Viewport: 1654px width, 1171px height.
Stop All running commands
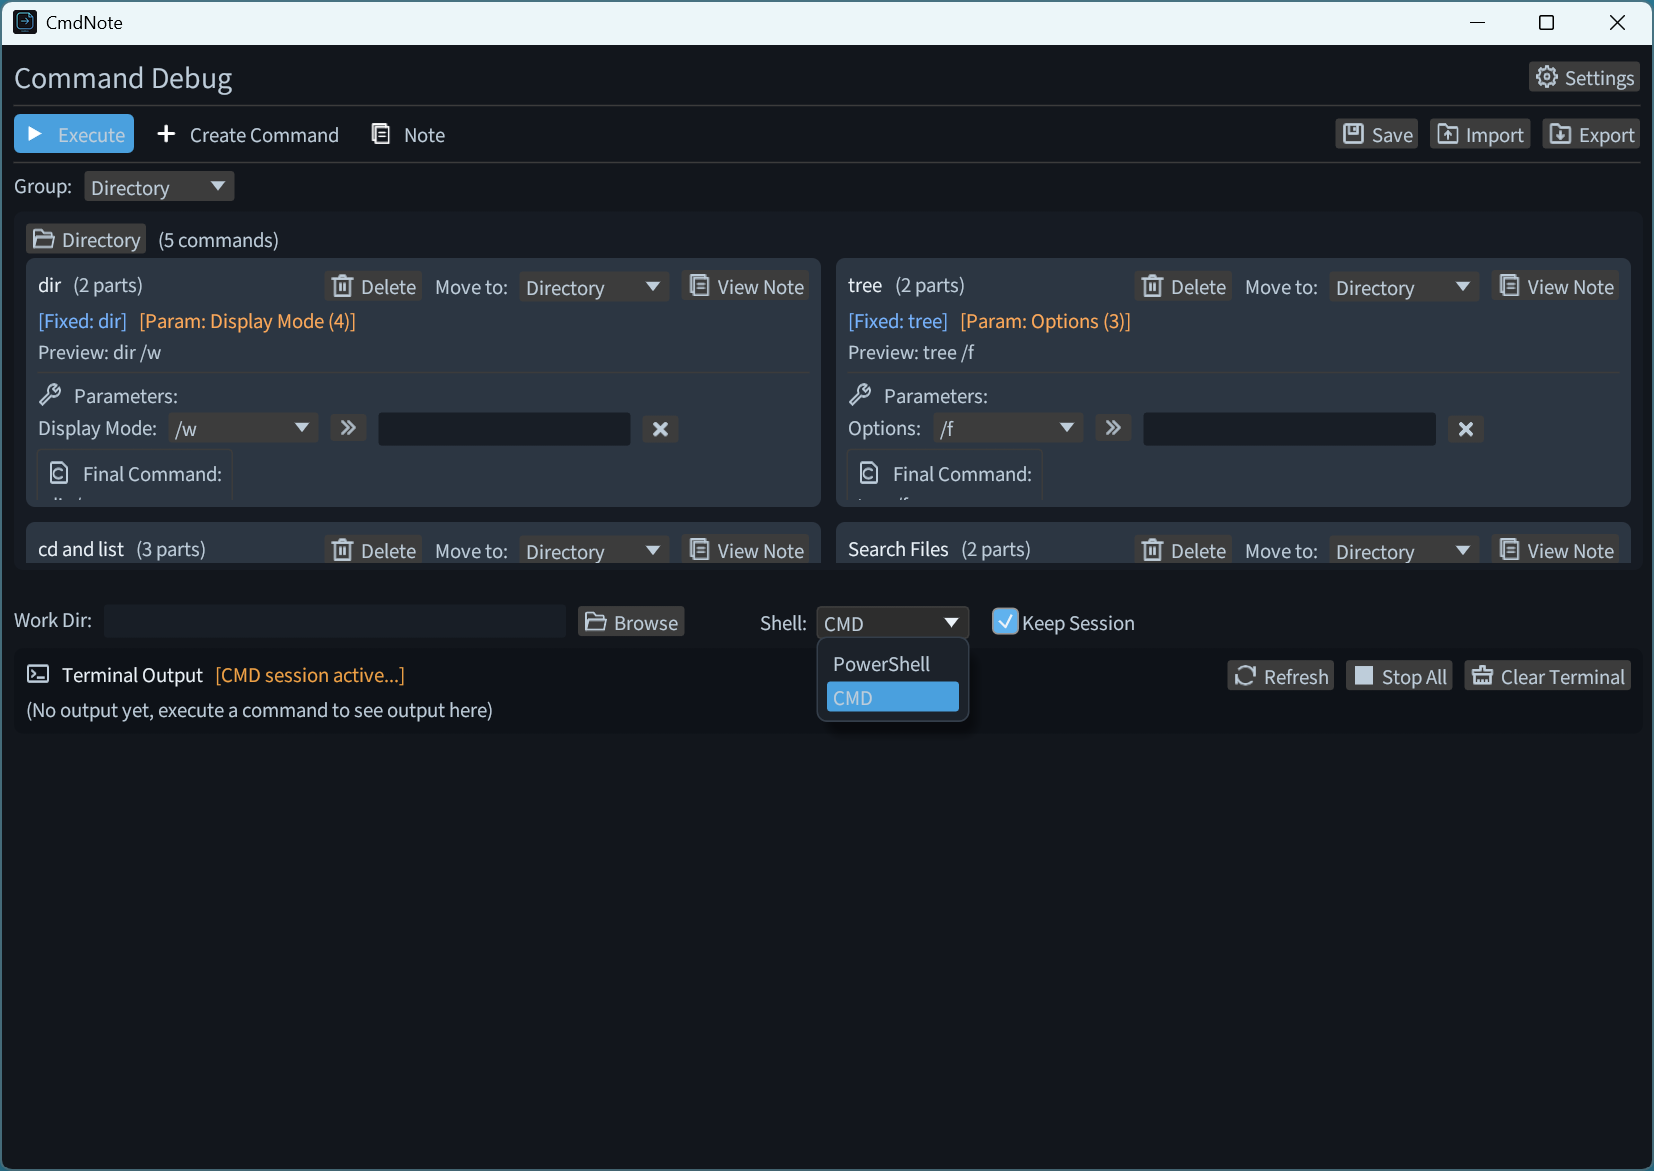1399,676
